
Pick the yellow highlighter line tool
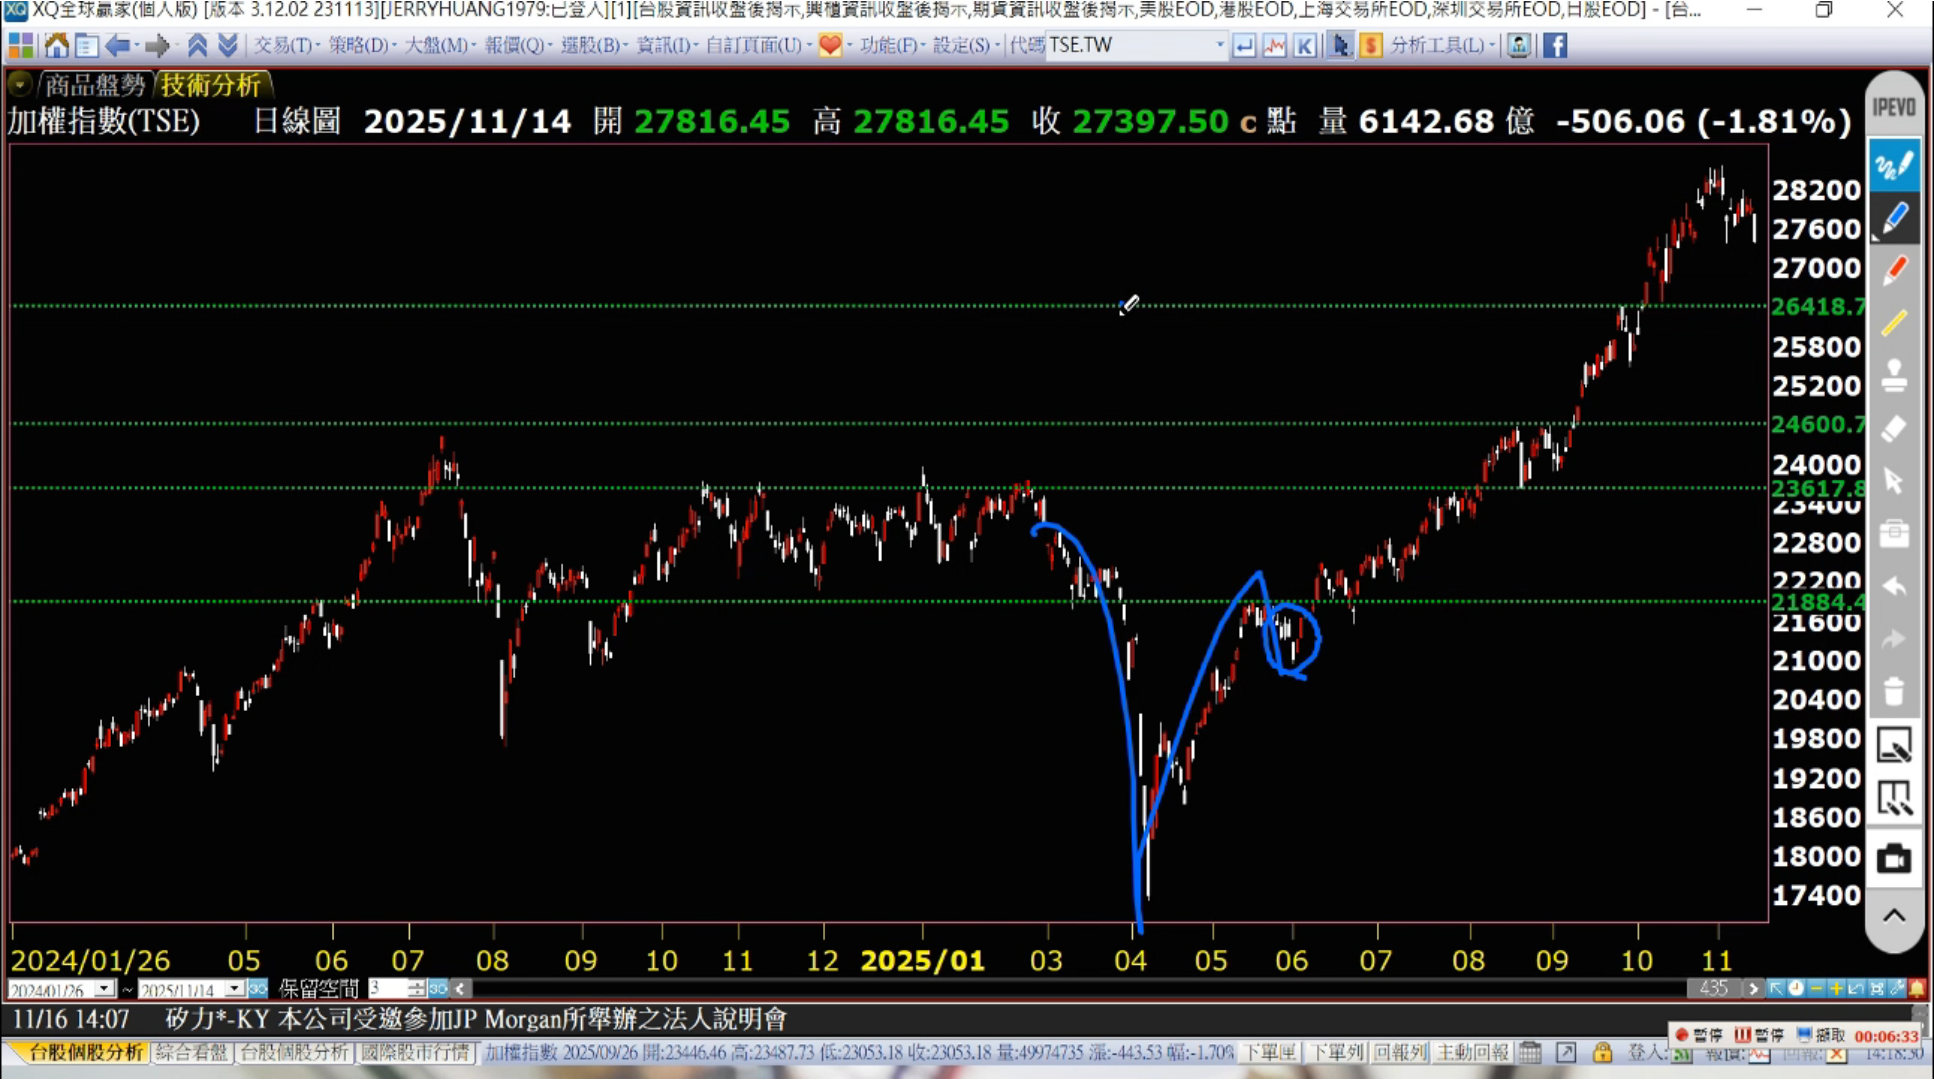pyautogui.click(x=1894, y=323)
